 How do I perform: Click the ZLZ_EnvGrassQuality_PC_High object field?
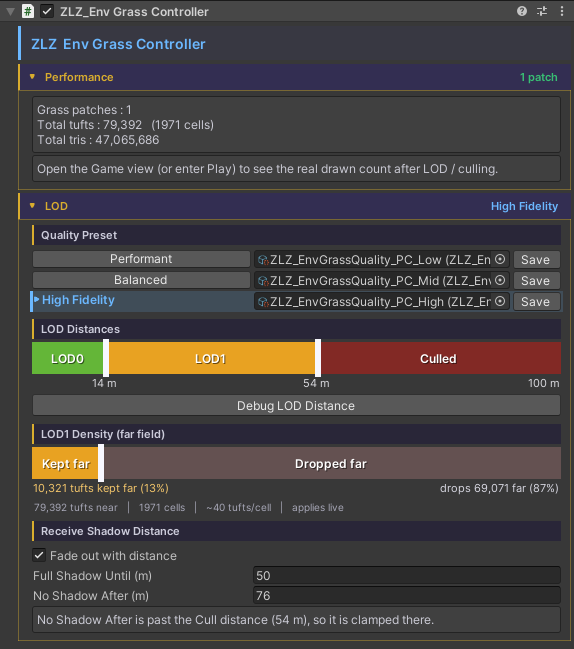click(382, 302)
